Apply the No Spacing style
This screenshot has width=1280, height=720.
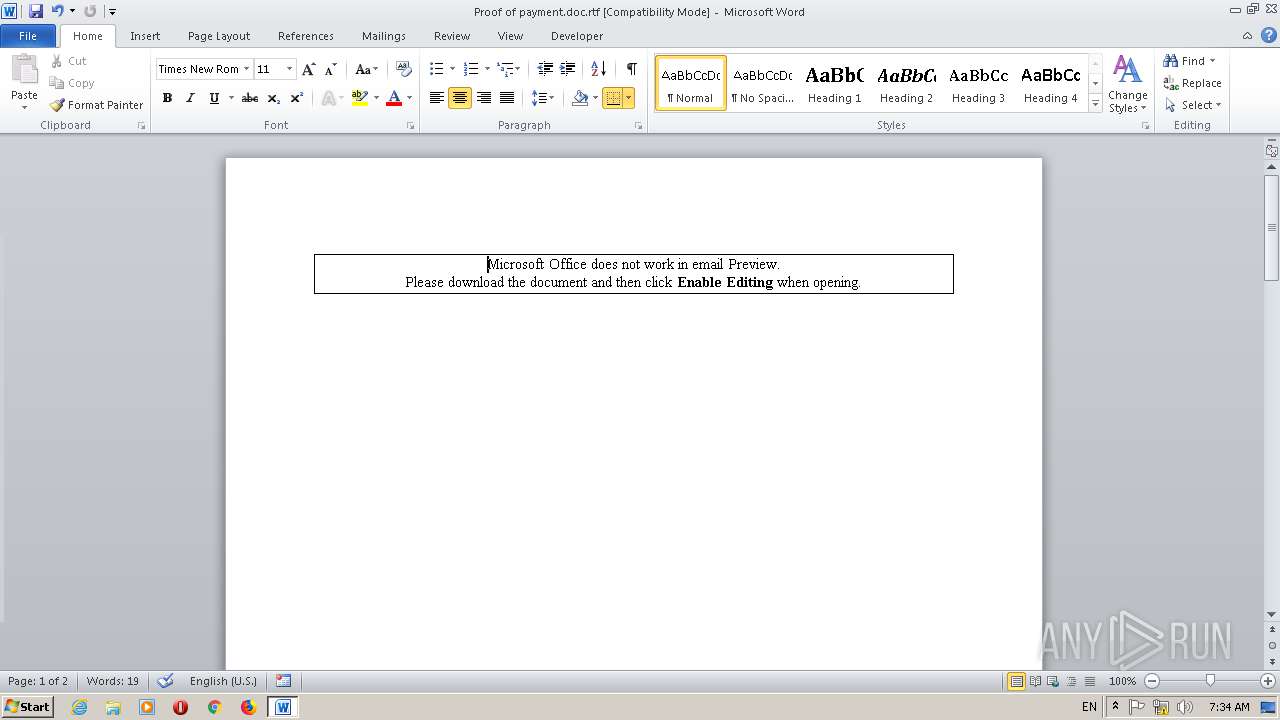(x=762, y=83)
